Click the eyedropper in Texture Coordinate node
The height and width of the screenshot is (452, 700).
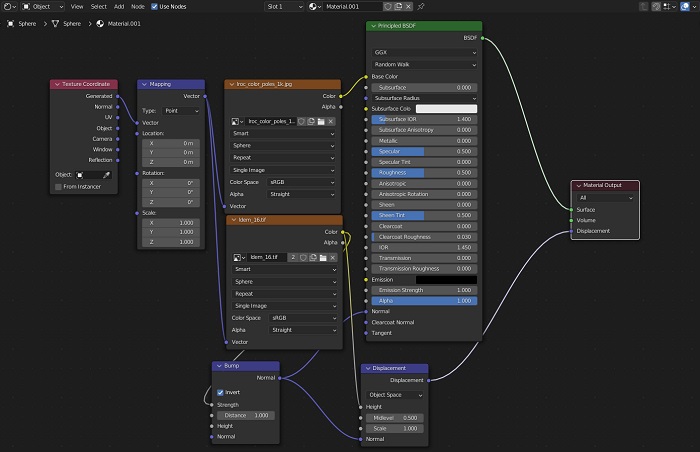(x=106, y=174)
